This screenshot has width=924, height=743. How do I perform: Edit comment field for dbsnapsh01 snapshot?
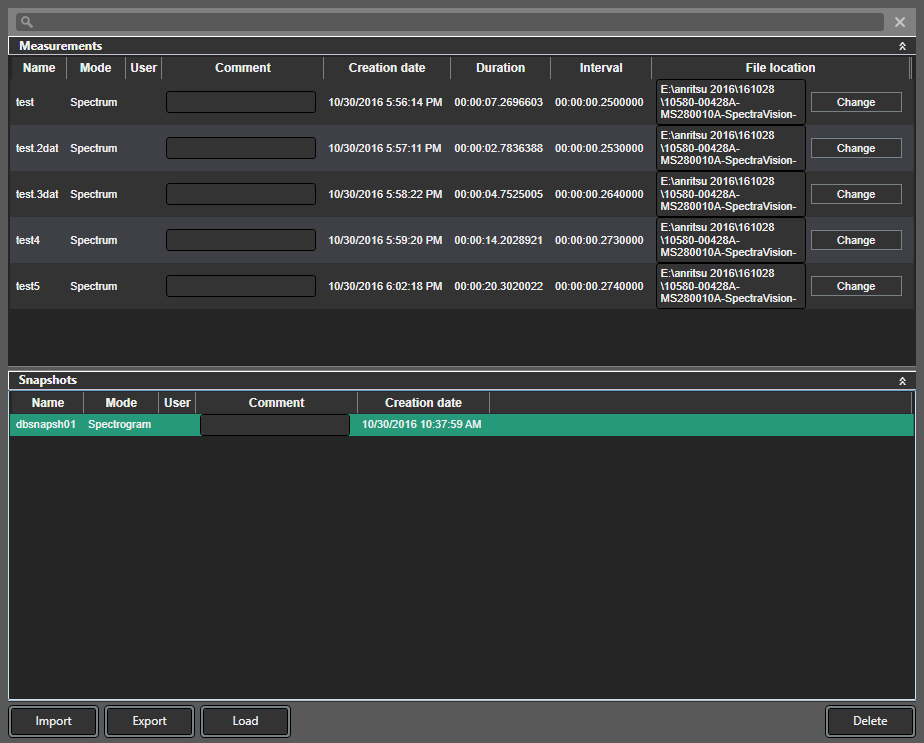click(x=275, y=425)
